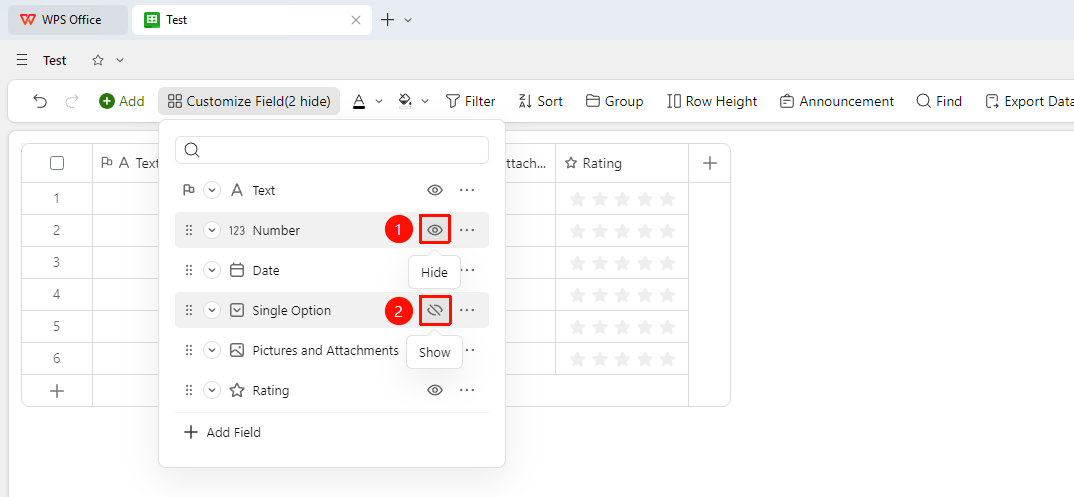Select row number 3
The image size is (1074, 497).
click(57, 262)
